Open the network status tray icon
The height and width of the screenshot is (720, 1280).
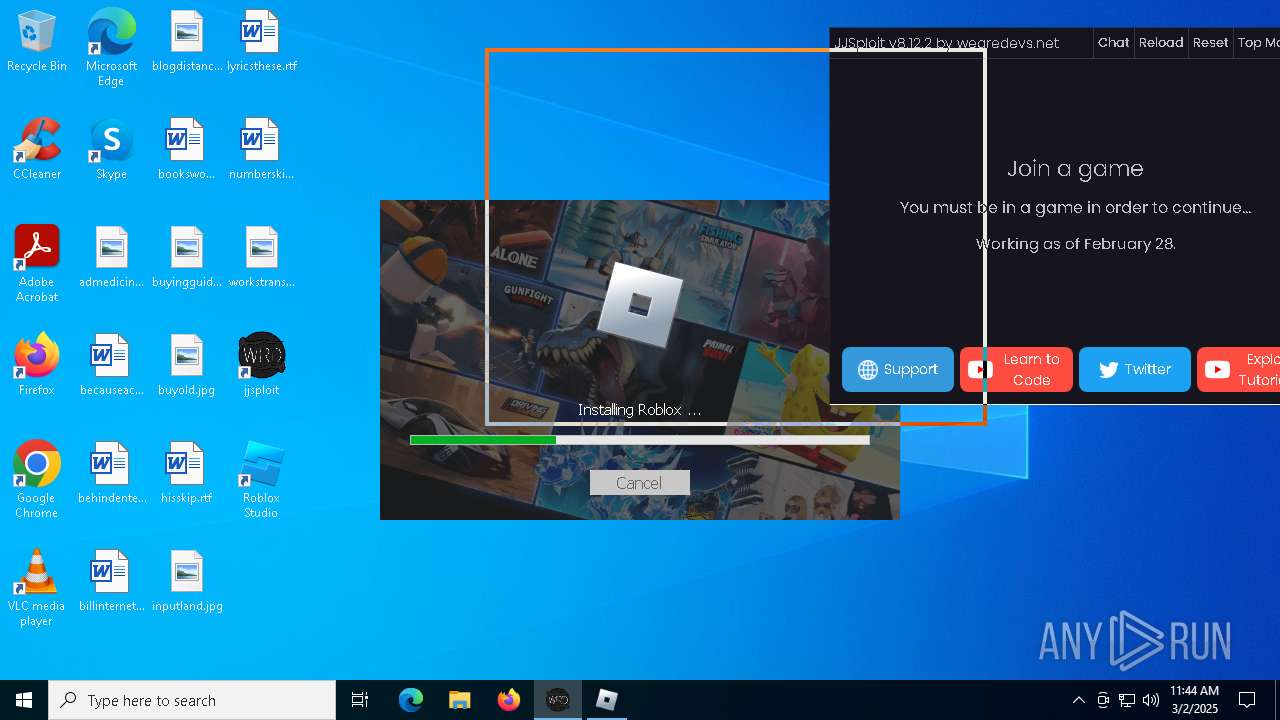[1127, 700]
